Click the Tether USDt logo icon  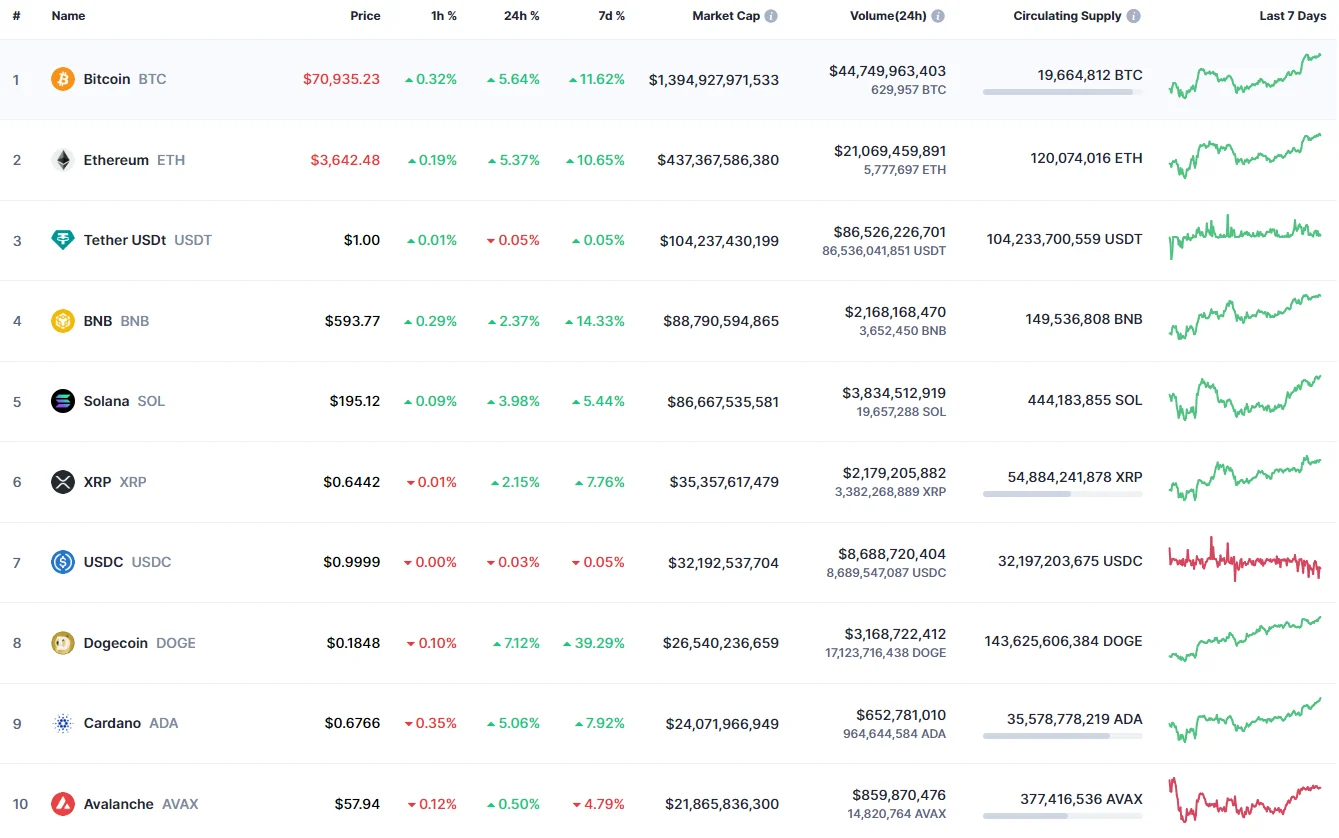[63, 240]
